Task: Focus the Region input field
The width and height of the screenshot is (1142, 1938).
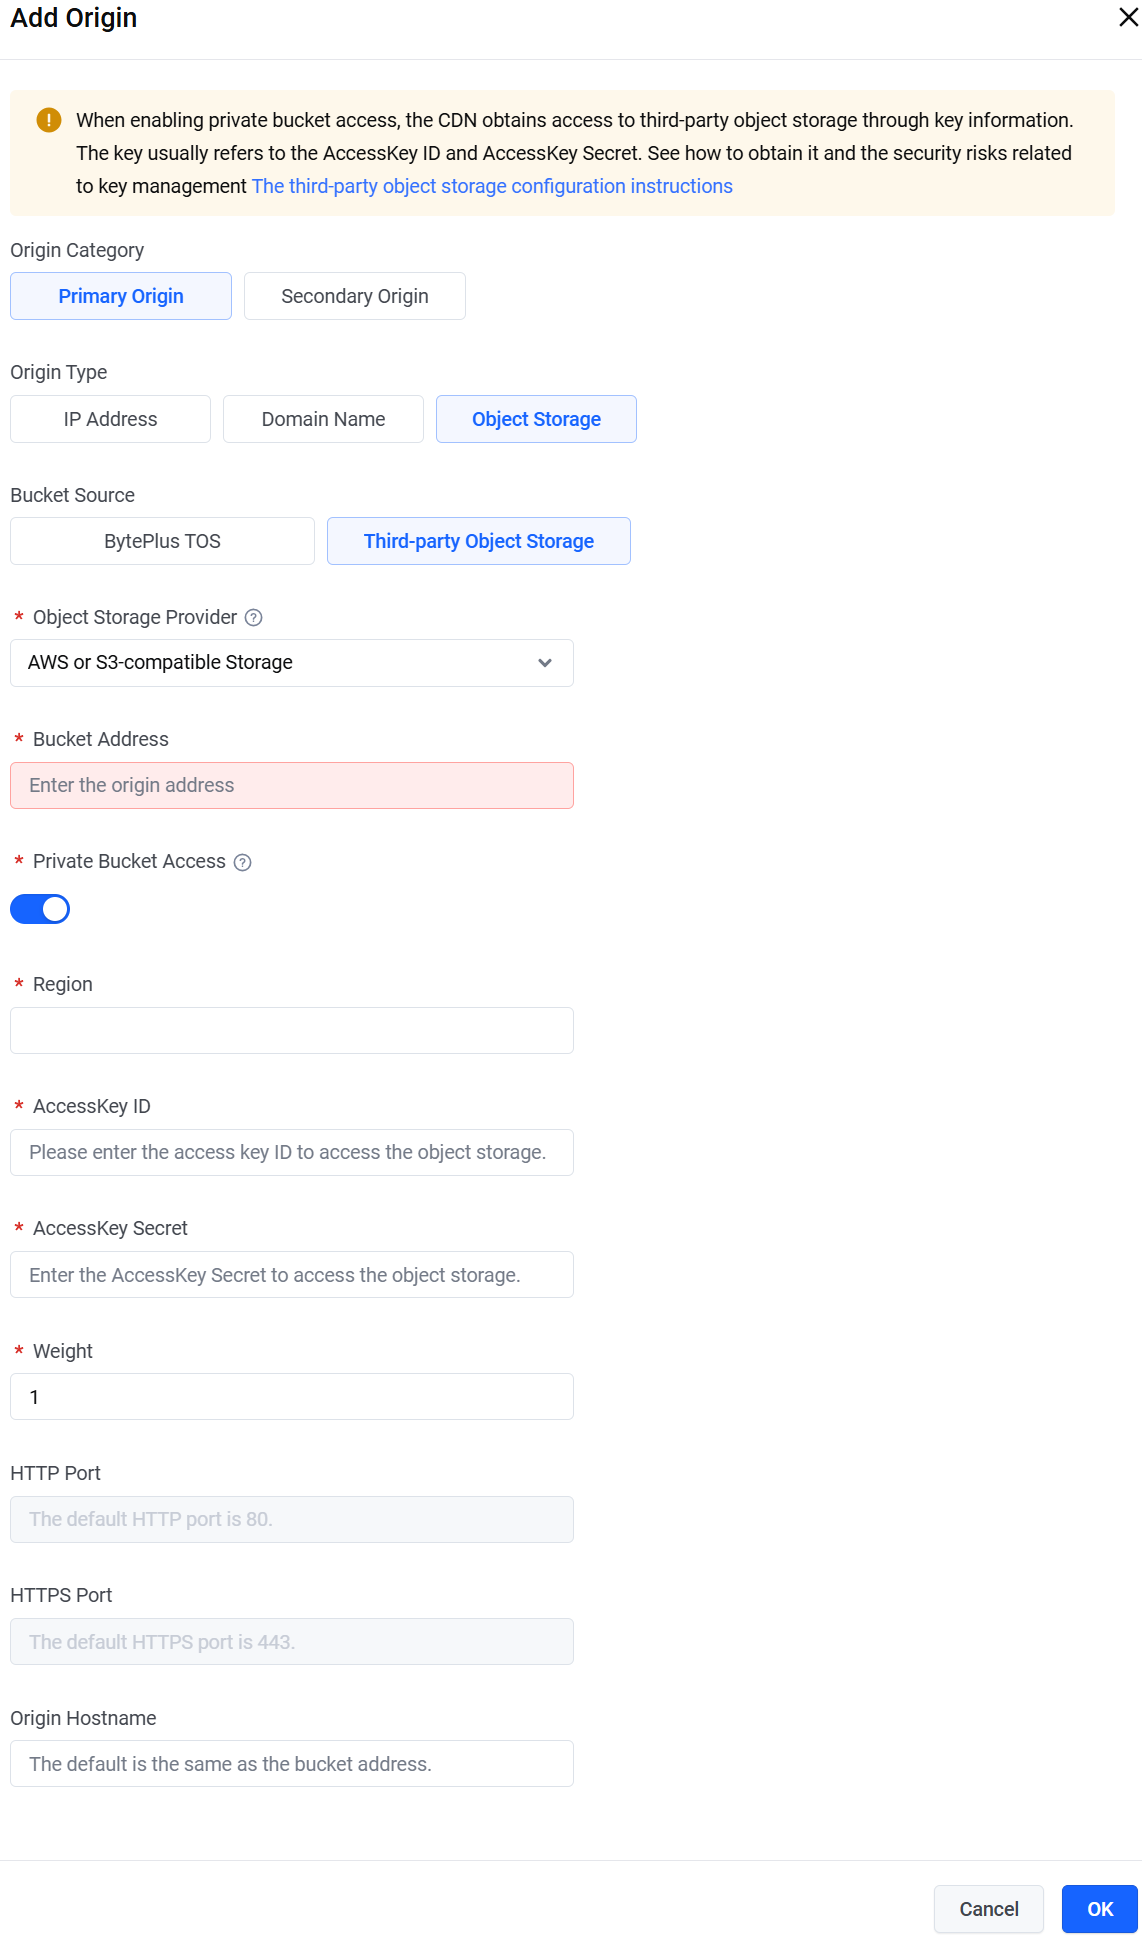Action: coord(291,1030)
